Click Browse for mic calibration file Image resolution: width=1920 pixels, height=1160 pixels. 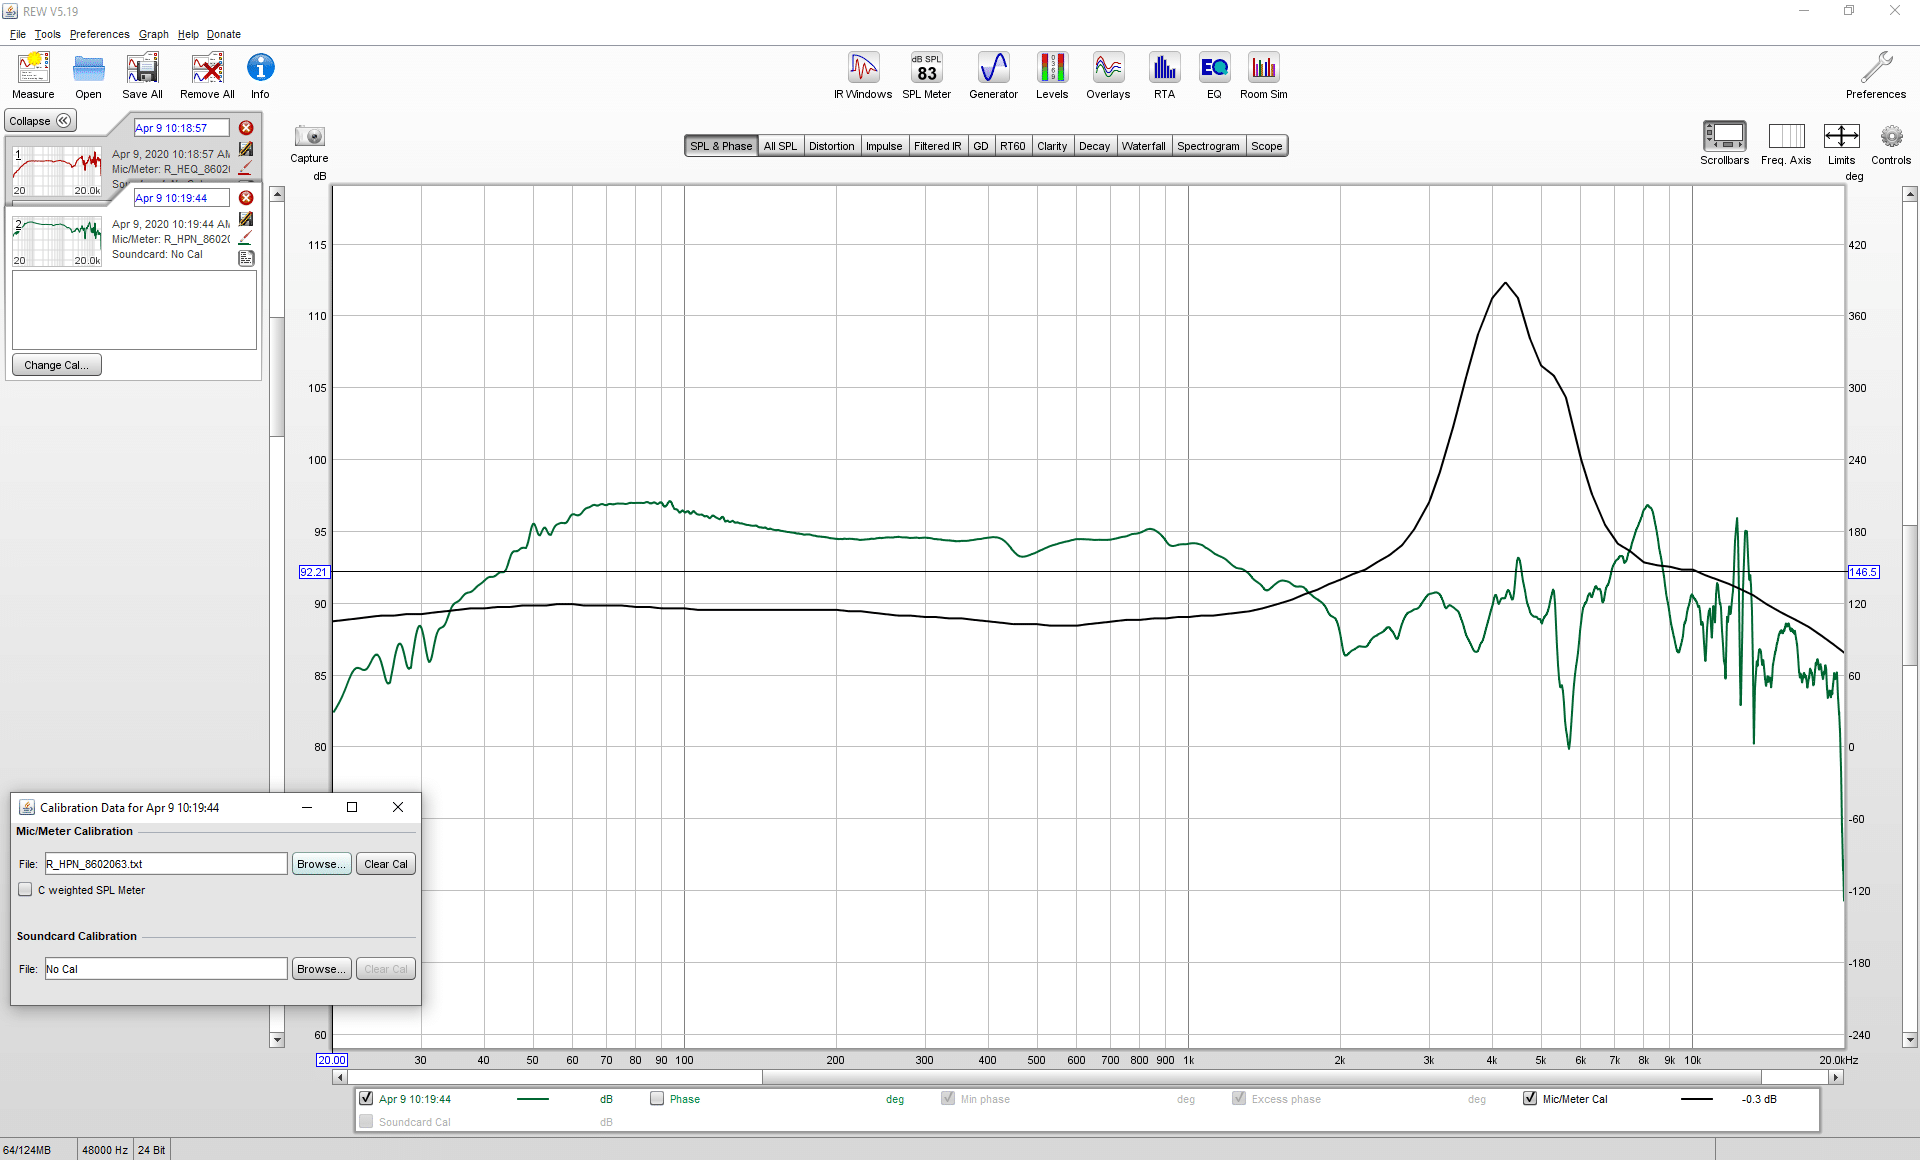[321, 864]
